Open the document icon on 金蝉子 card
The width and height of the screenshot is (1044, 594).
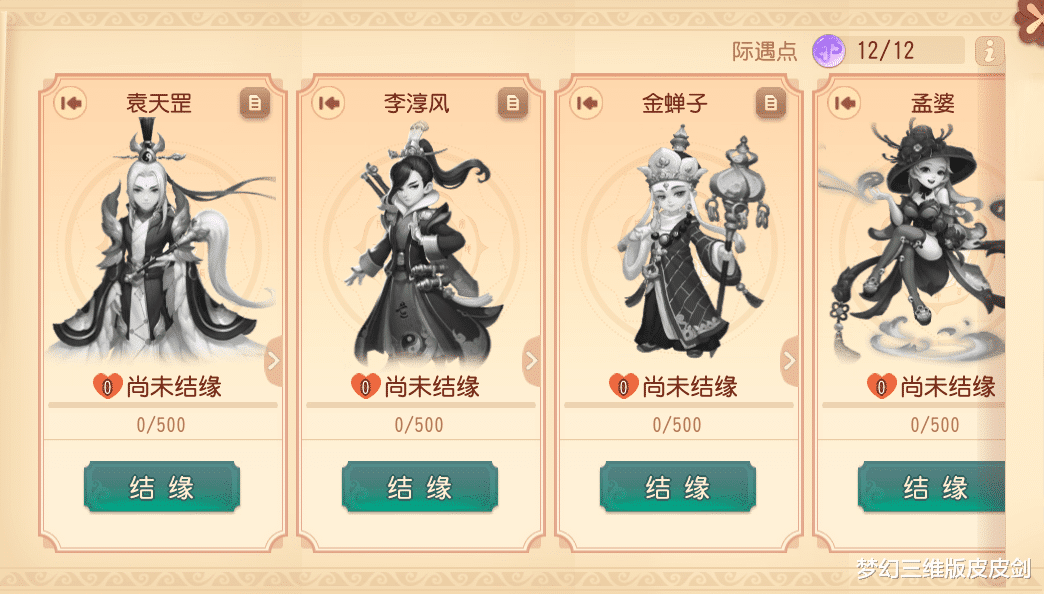point(771,103)
